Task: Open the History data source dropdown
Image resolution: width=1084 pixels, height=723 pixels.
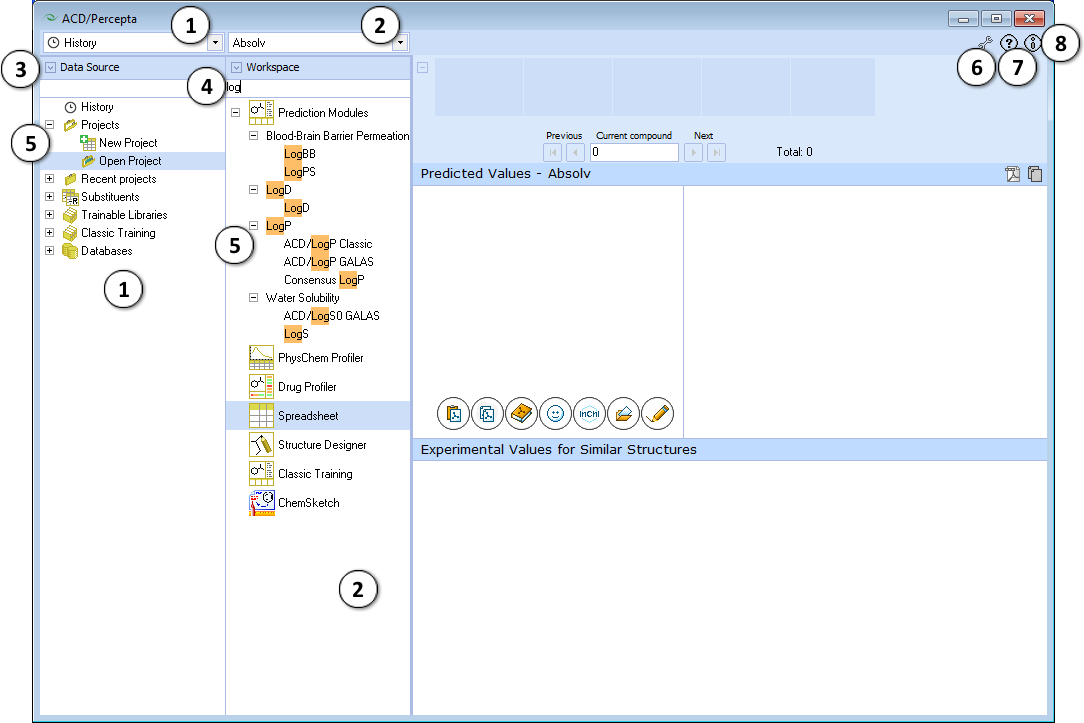Action: click(215, 43)
